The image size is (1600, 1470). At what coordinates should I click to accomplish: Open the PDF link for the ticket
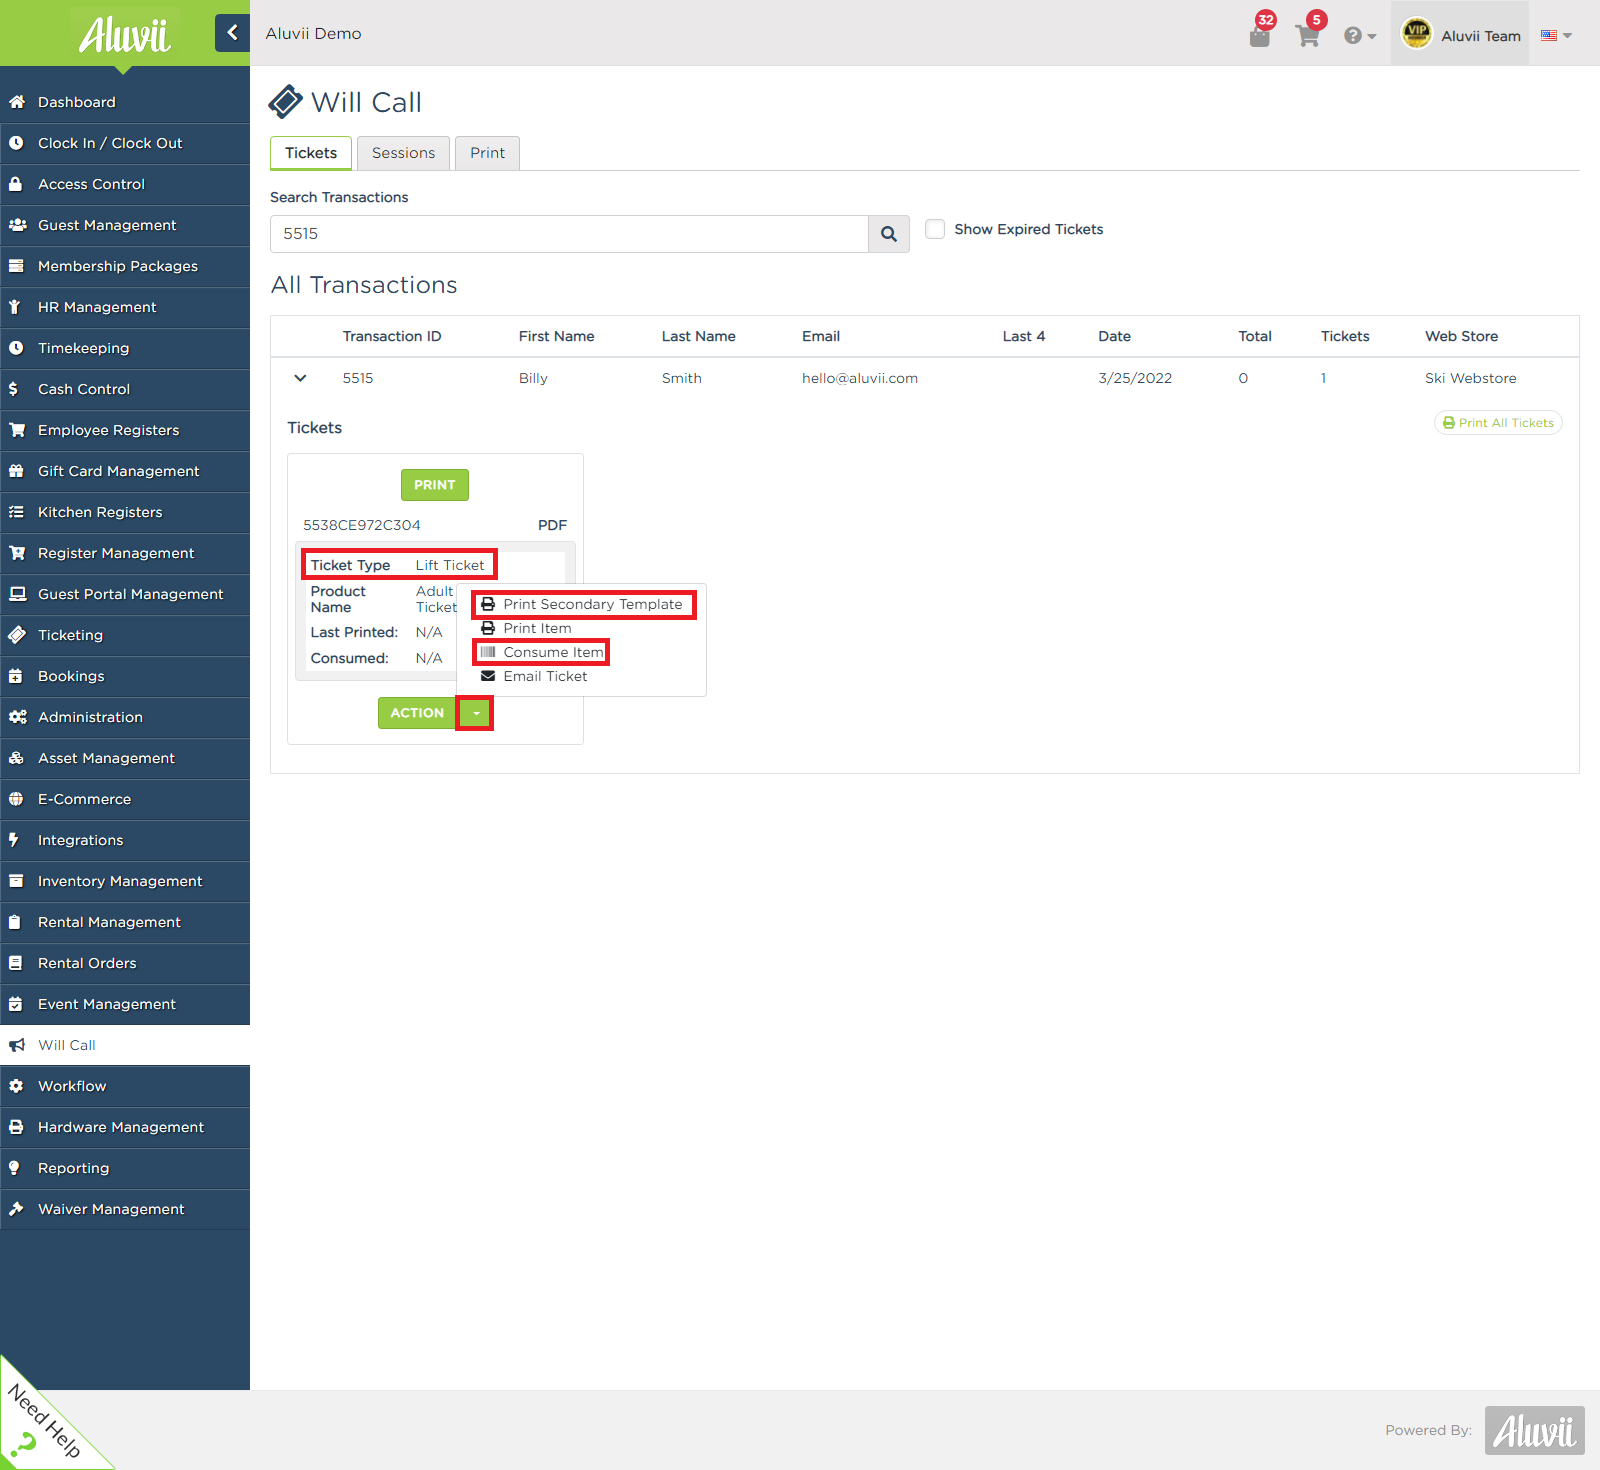[552, 525]
